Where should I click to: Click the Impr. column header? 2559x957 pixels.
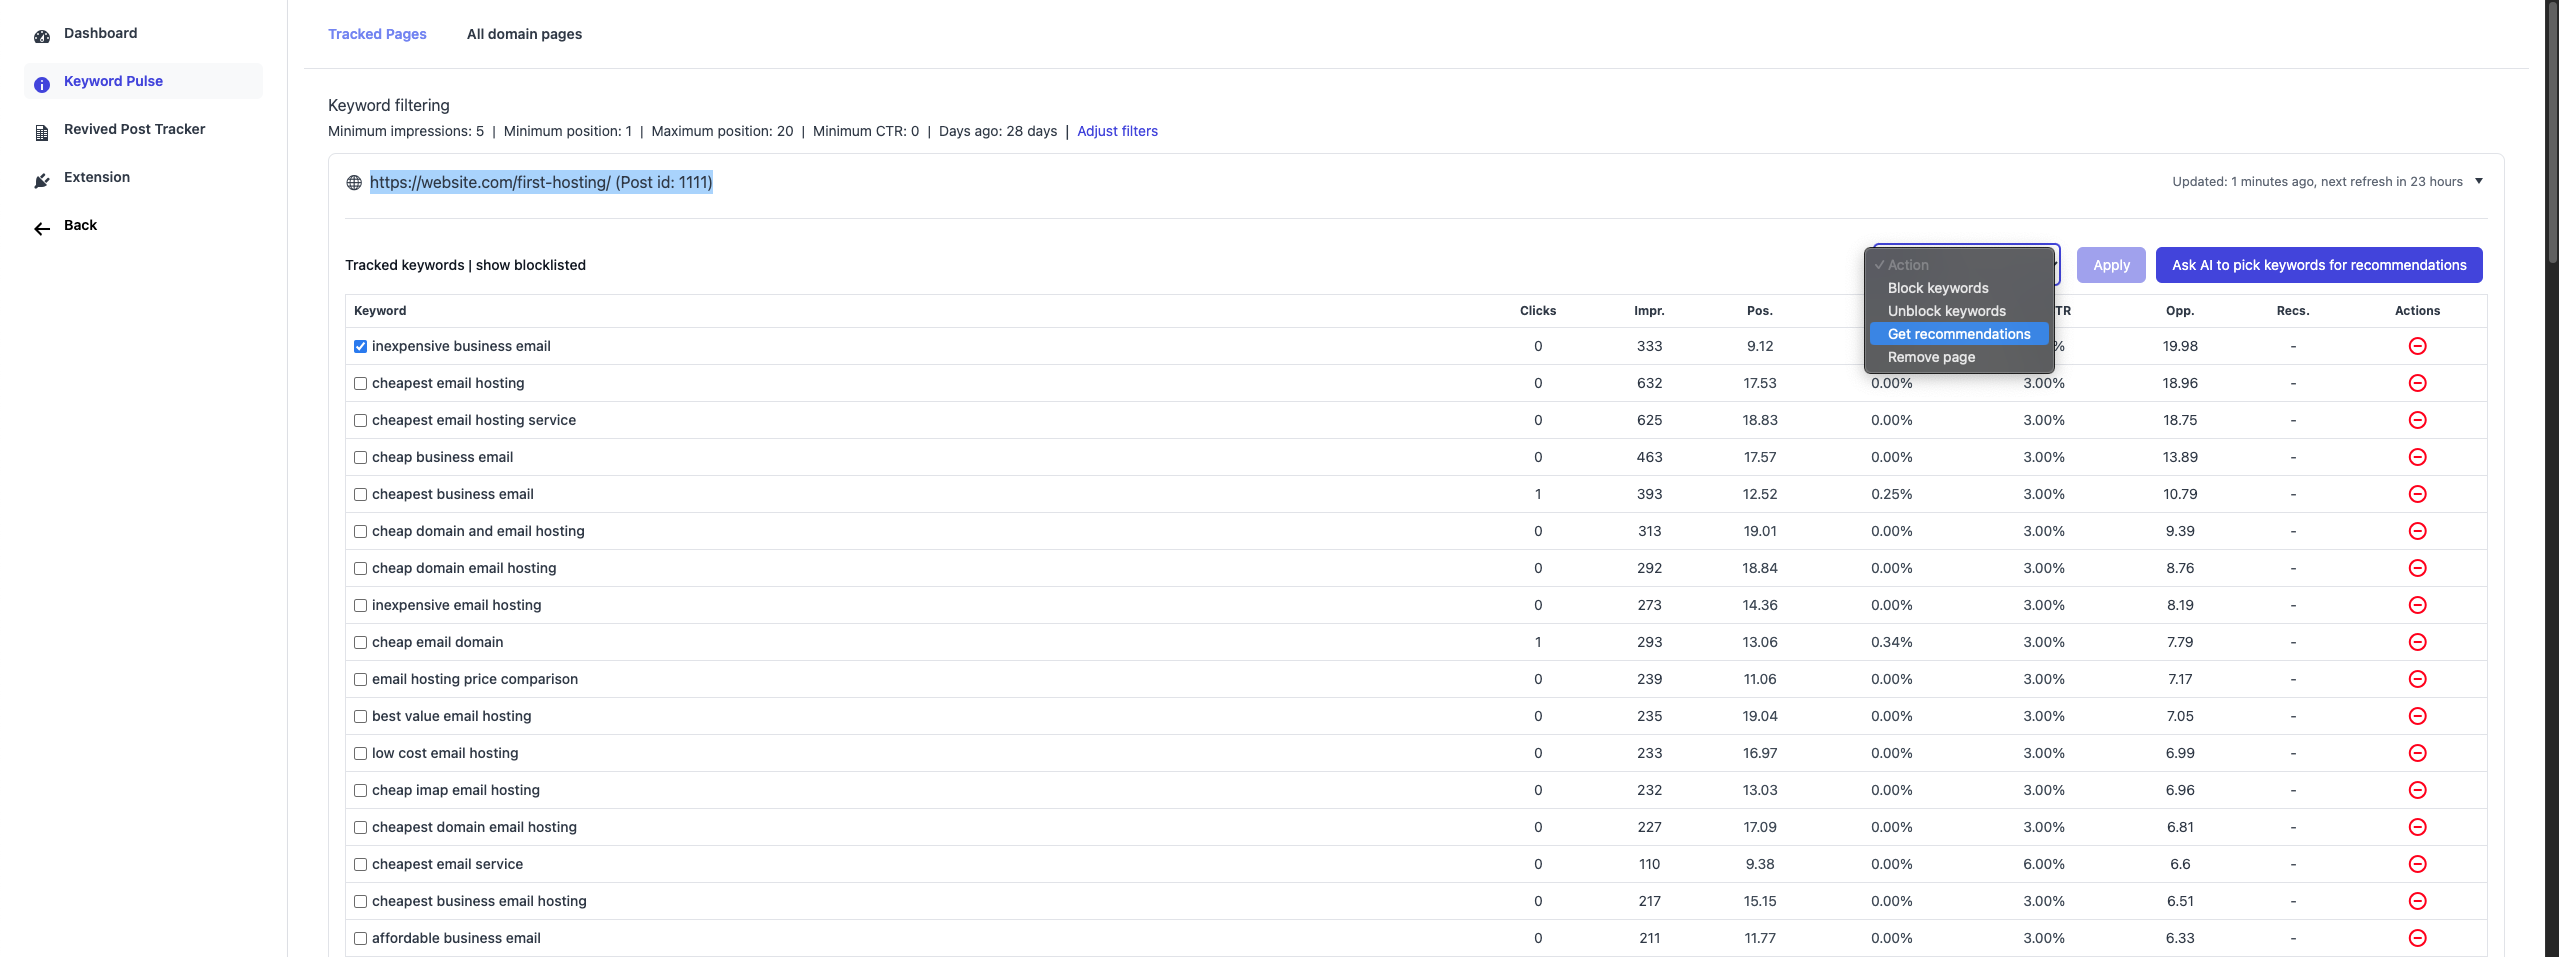click(x=1649, y=311)
